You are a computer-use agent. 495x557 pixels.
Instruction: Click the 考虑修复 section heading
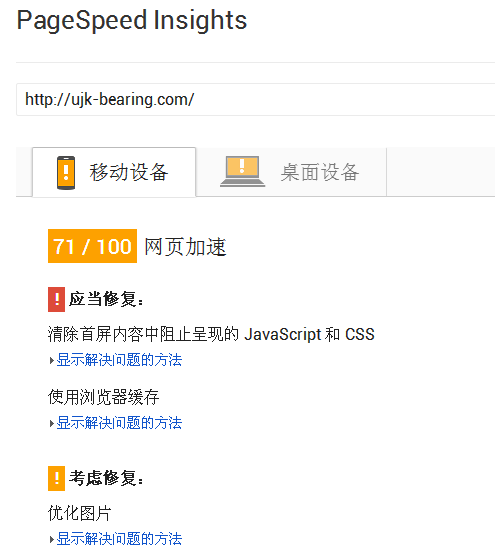click(x=106, y=478)
